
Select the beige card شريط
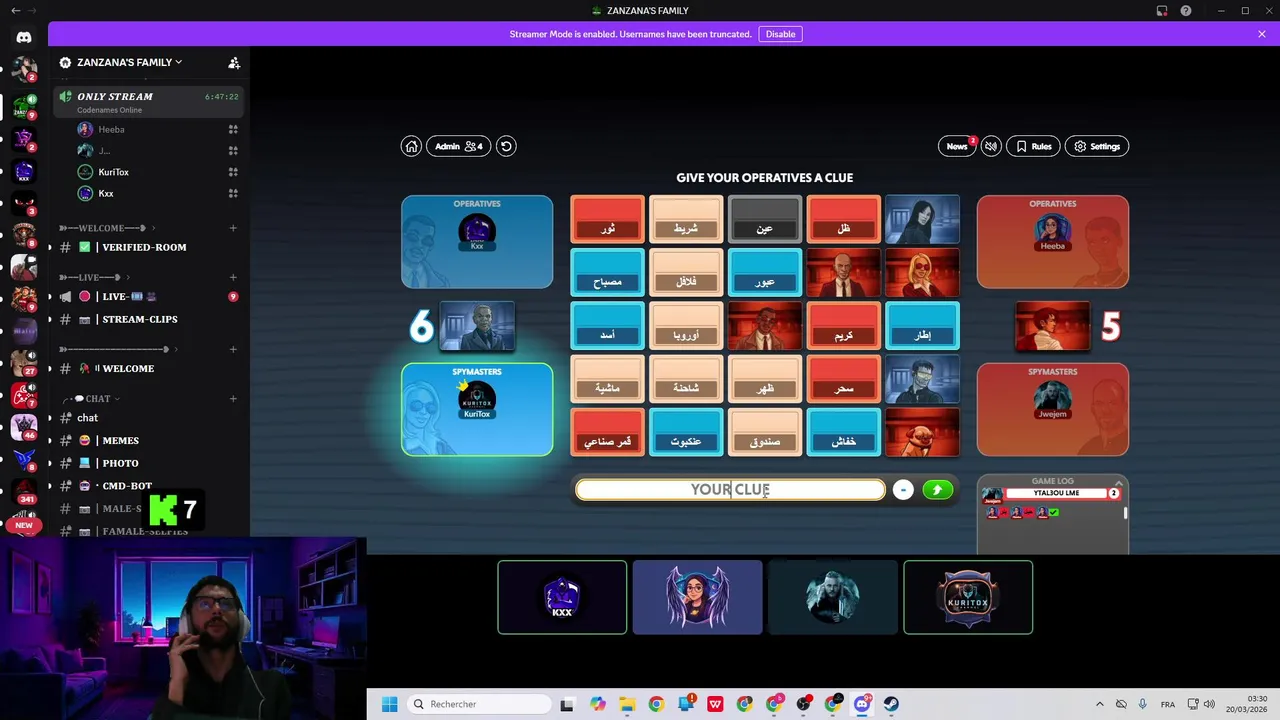click(686, 219)
